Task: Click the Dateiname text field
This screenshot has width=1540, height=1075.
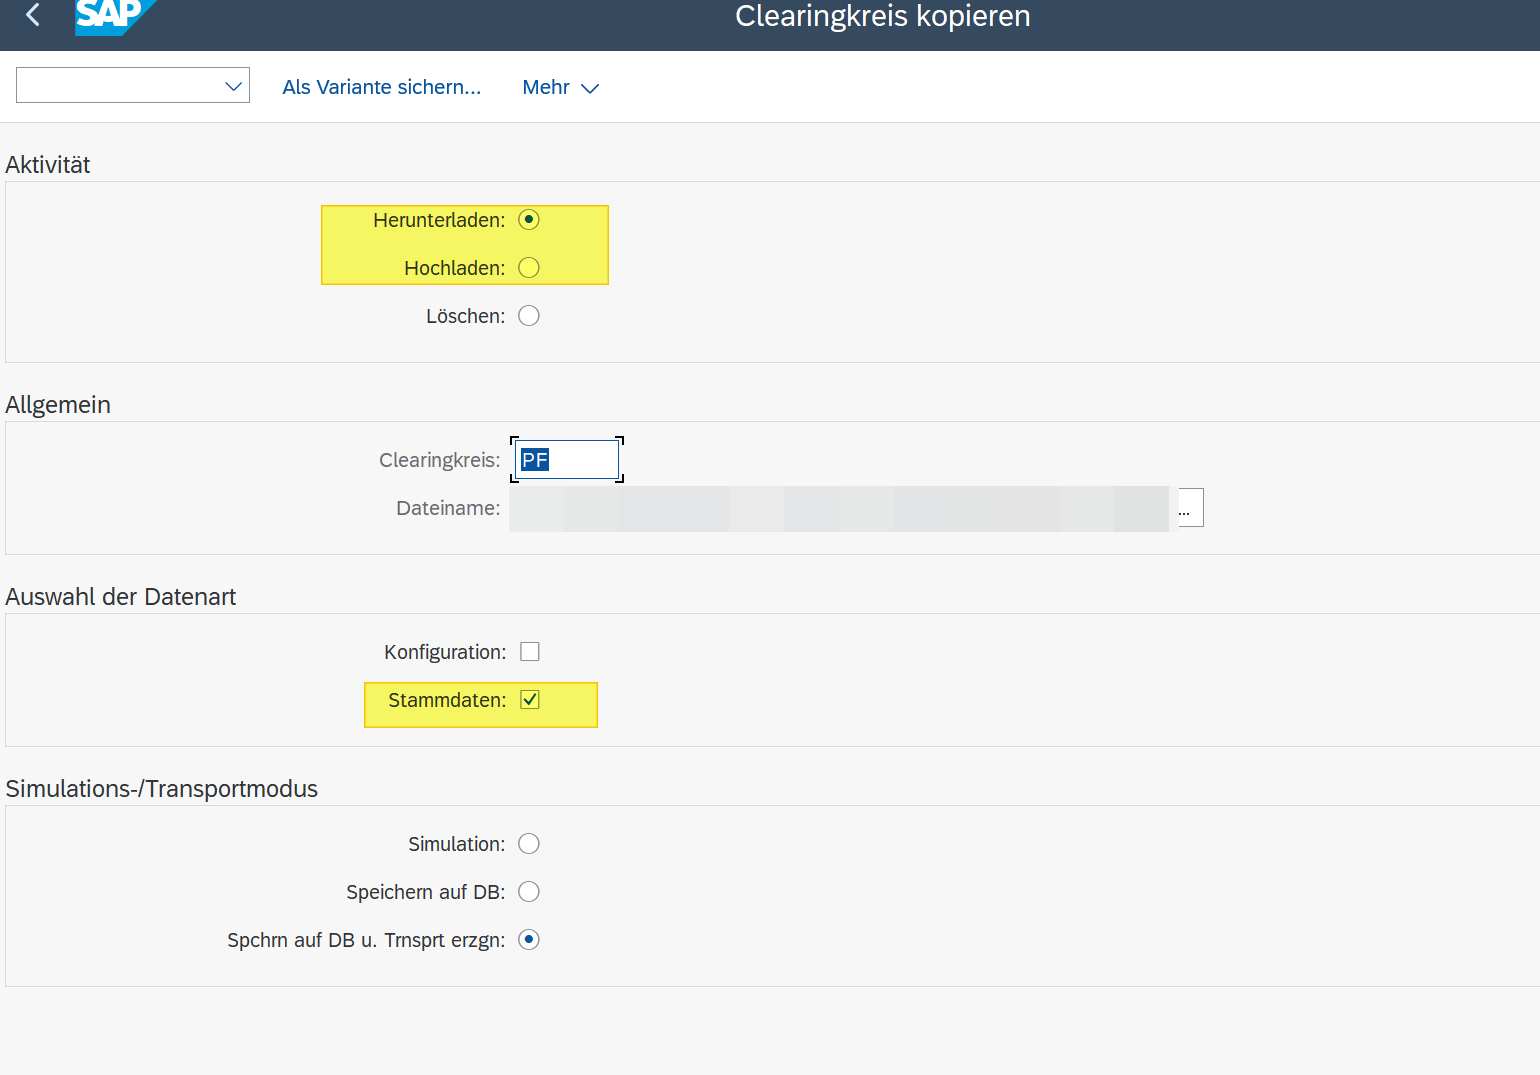Action: pos(838,508)
